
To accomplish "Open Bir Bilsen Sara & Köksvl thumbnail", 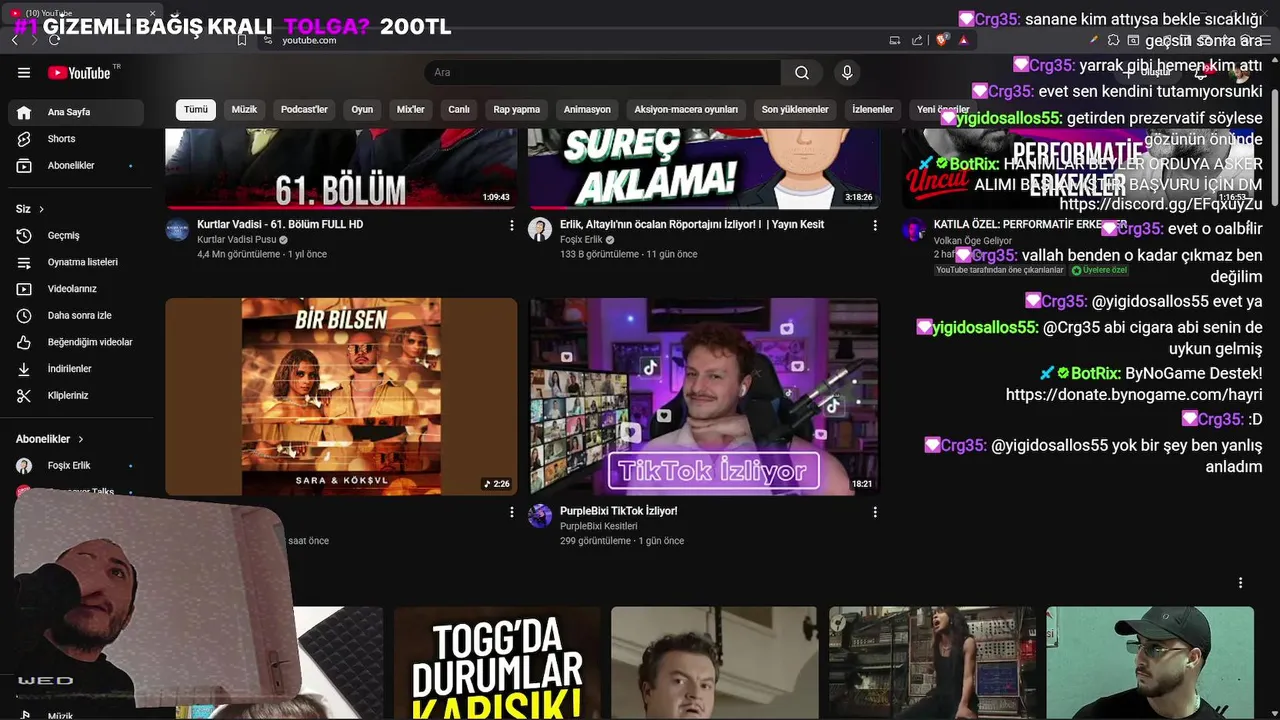I will point(341,396).
